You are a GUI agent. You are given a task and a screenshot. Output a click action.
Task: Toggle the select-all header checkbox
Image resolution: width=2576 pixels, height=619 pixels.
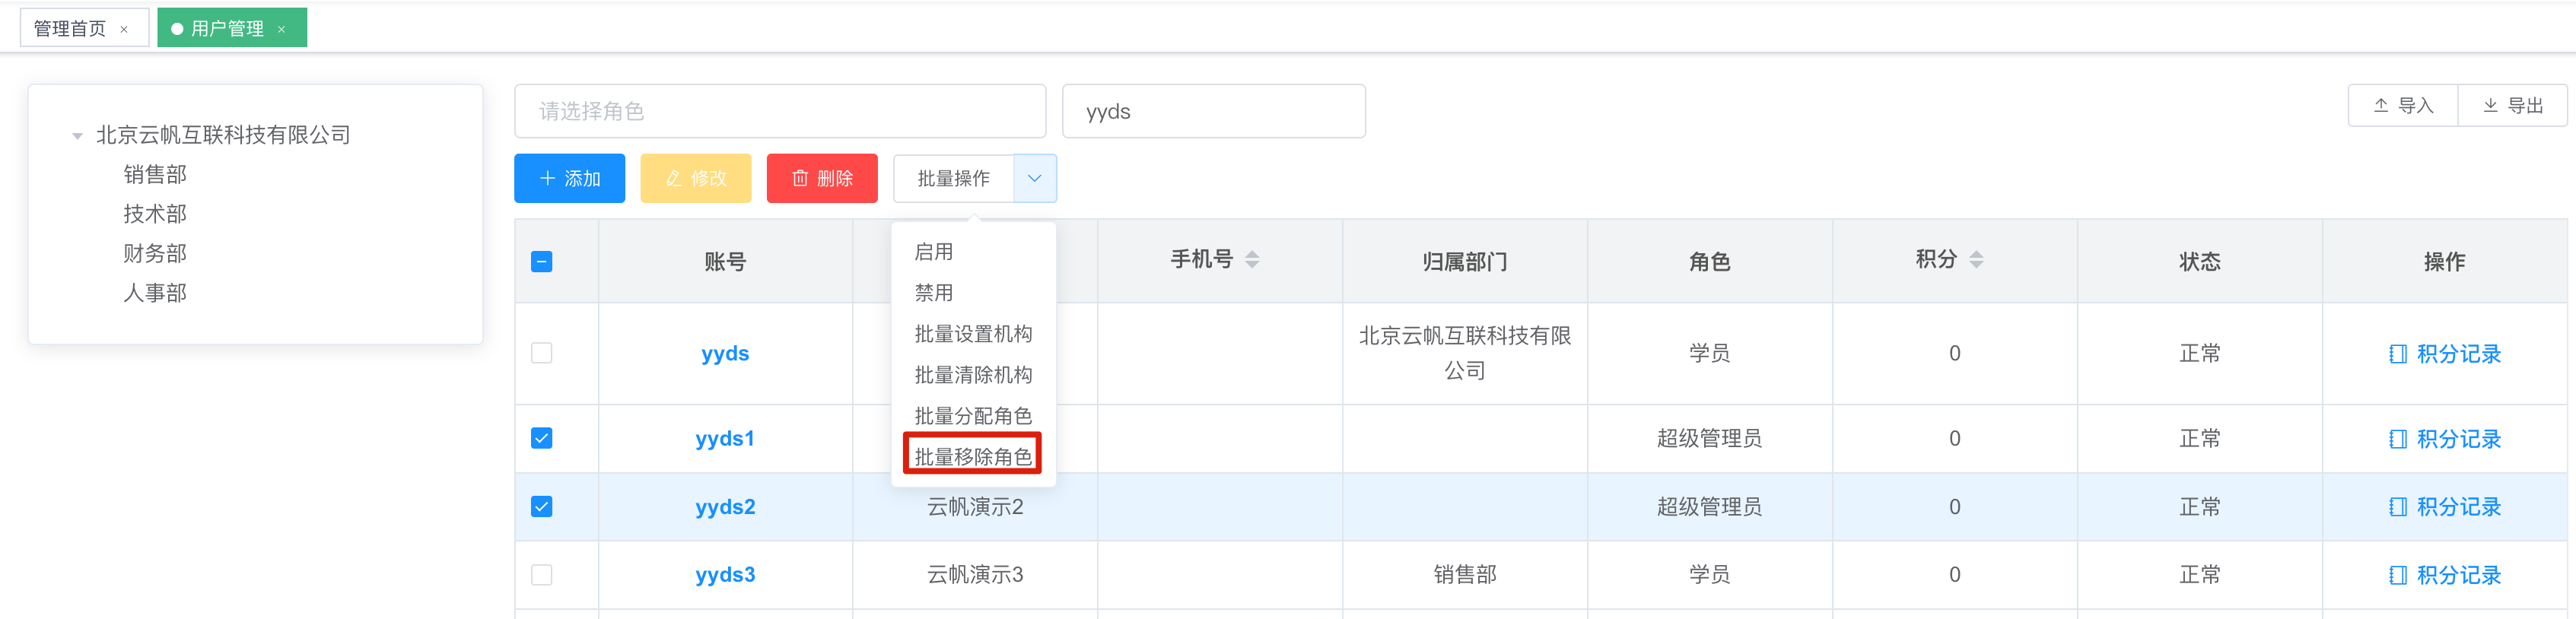542,262
